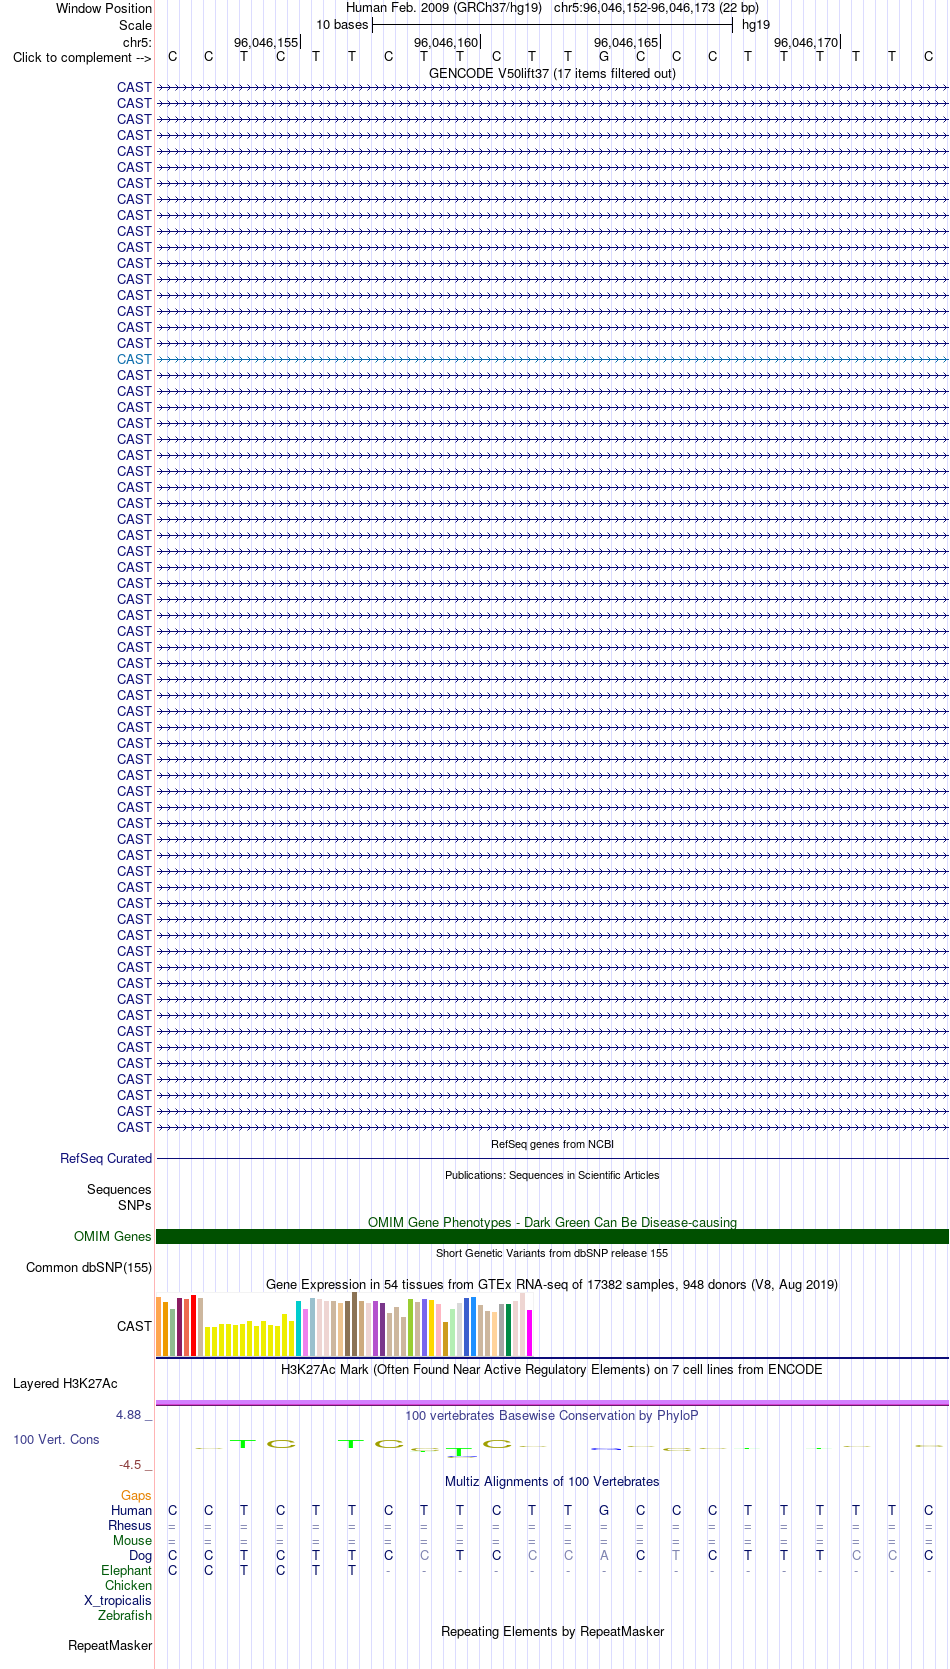Select the OMIM Genes track label
Image resolution: width=950 pixels, height=1669 pixels.
point(113,1236)
